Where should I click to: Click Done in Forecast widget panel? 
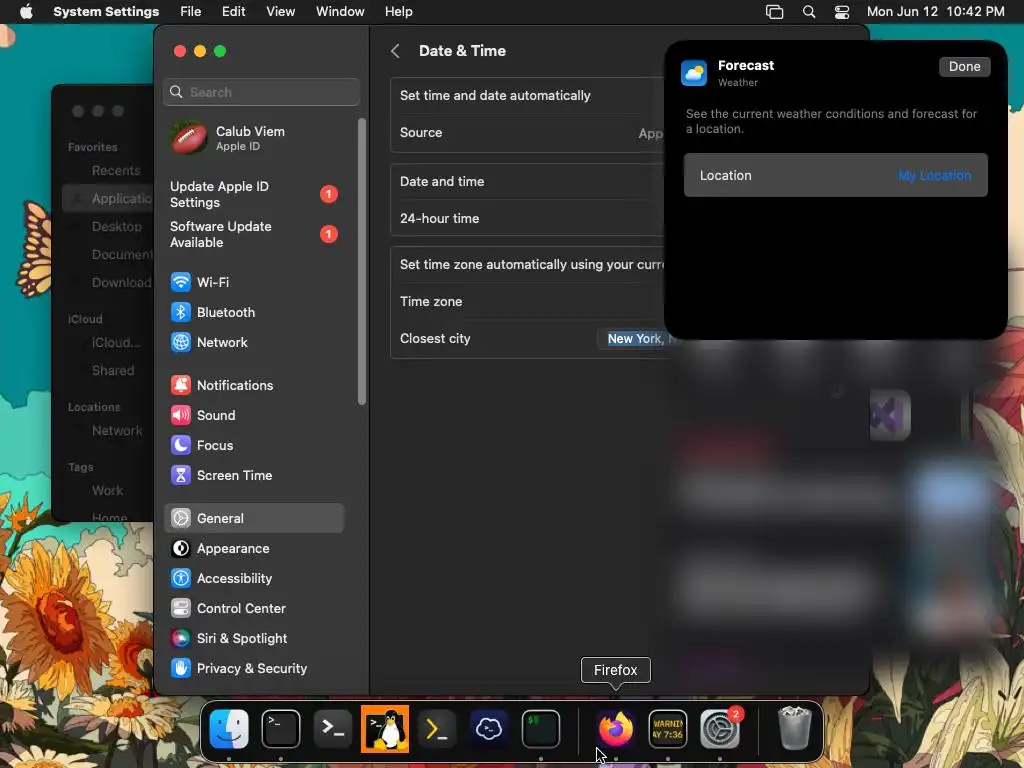tap(965, 67)
